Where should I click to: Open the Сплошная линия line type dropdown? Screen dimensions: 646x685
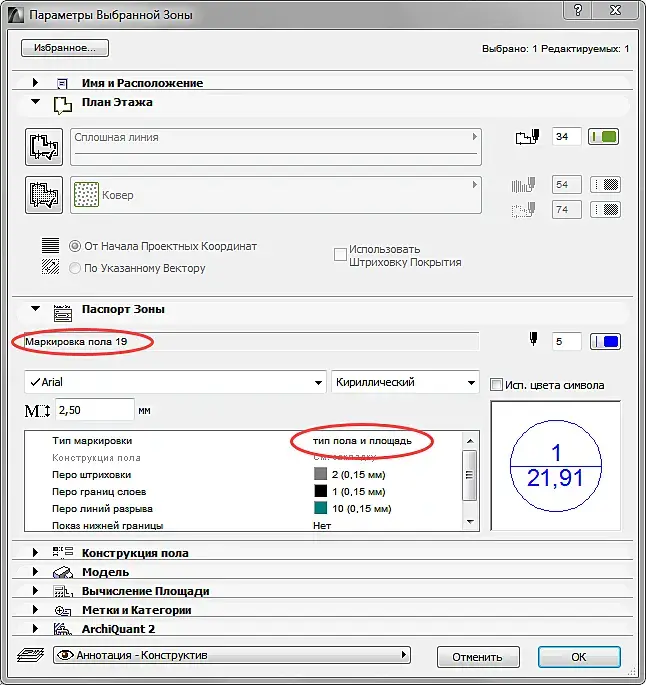[276, 147]
